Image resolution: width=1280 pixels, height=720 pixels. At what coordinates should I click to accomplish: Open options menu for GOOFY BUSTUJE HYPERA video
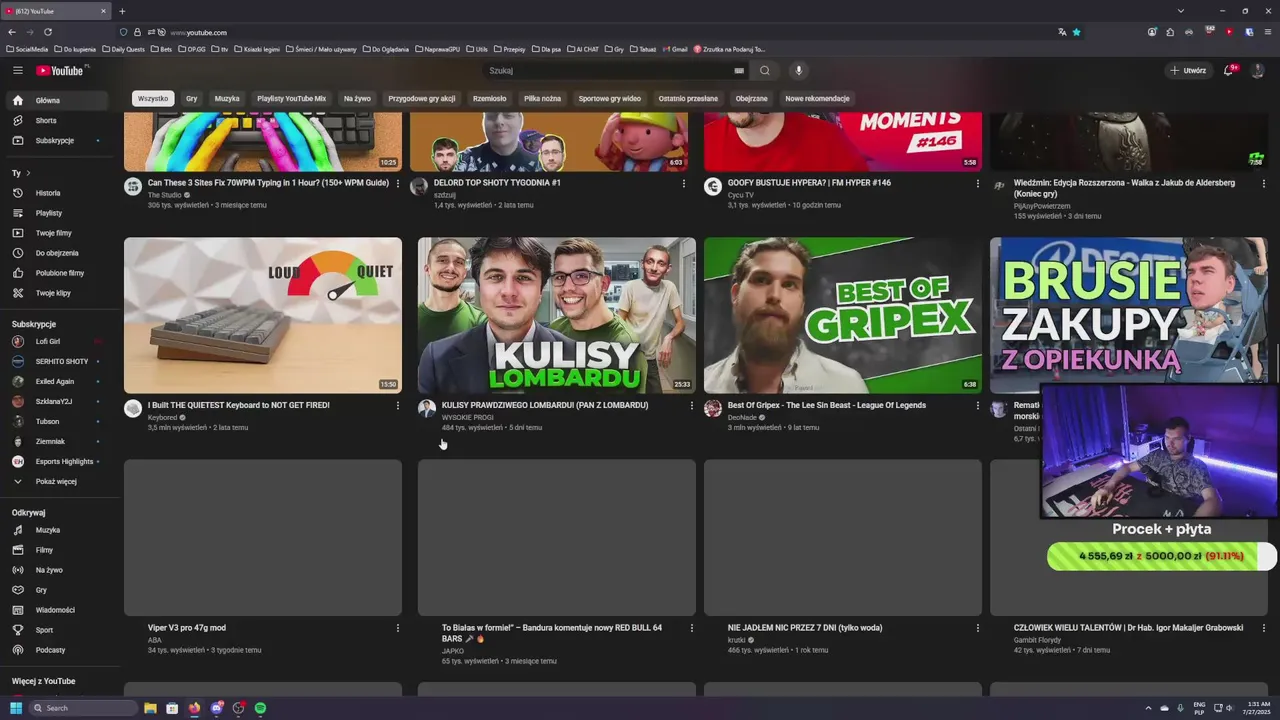[x=977, y=183]
